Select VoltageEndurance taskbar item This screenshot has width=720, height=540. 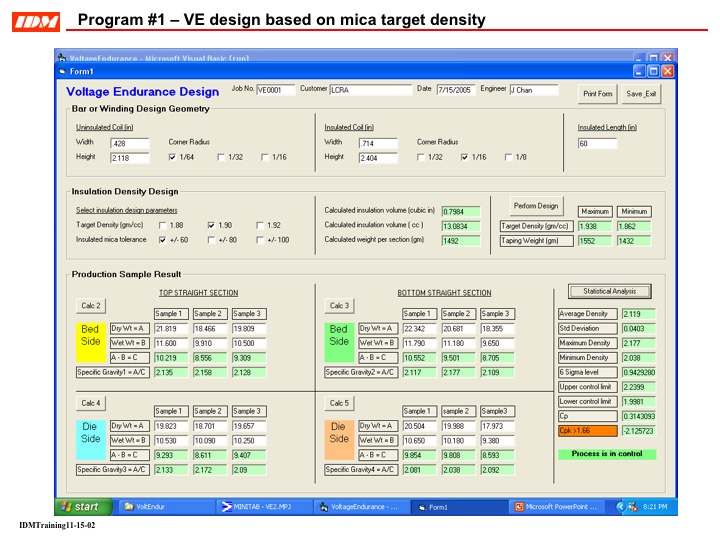pyautogui.click(x=358, y=507)
